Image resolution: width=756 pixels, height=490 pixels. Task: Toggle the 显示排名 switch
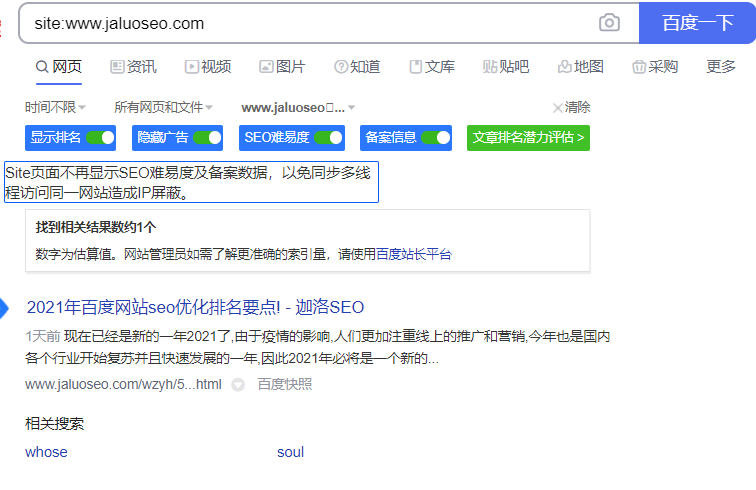100,138
